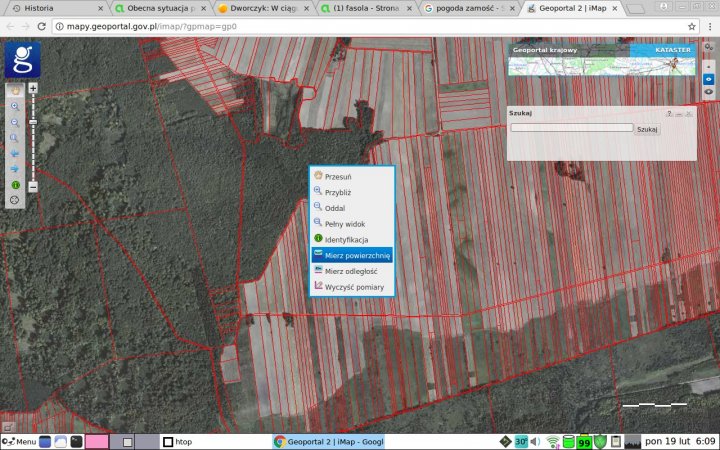Select the pan hand tool in map toolbar

pyautogui.click(x=15, y=90)
